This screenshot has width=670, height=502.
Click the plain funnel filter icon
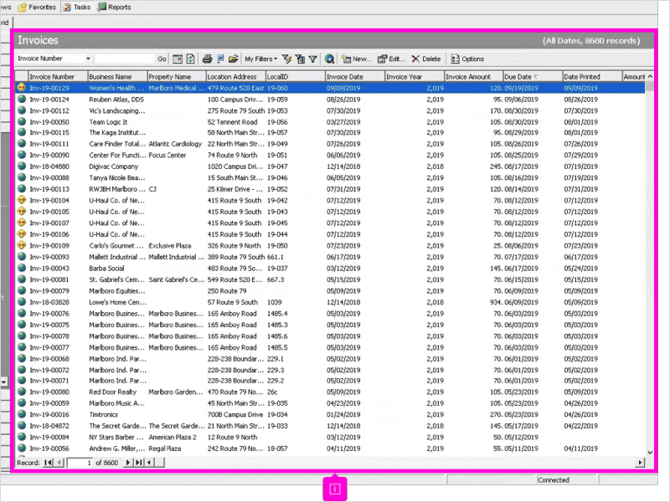click(x=313, y=59)
